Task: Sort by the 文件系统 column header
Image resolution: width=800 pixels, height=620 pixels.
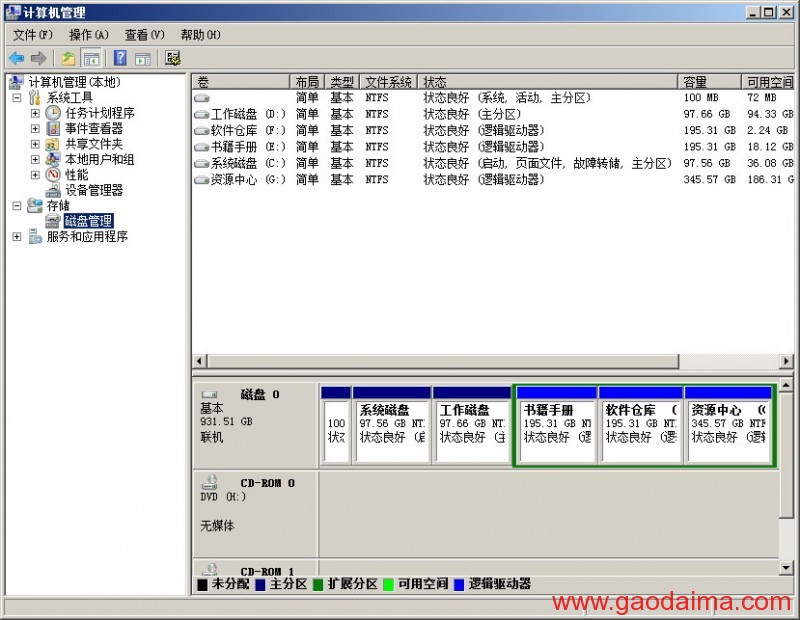Action: [388, 82]
